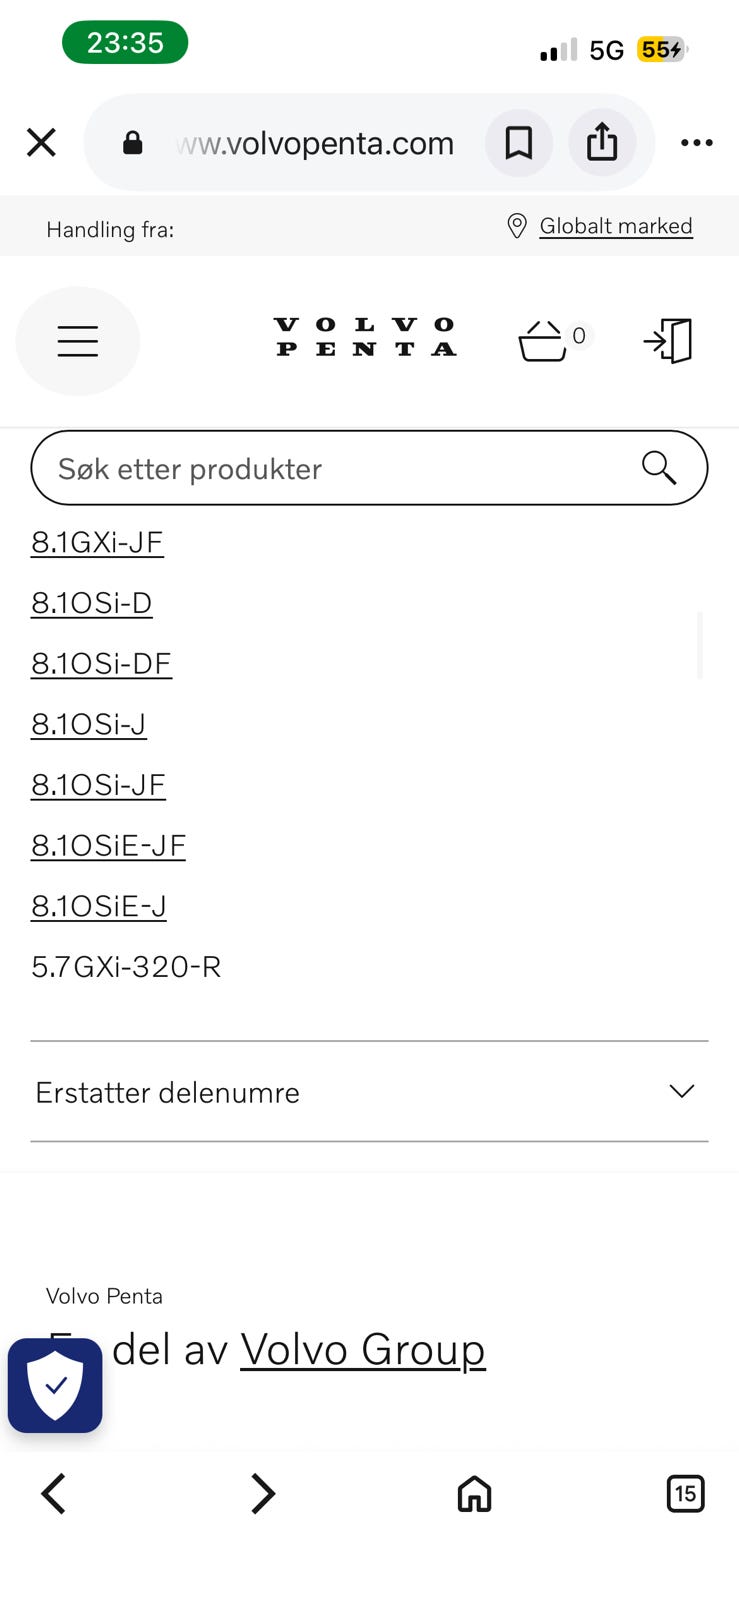Screen dimensions: 739x1600
Task: Open the 8.1GXi-JF engine link
Action: coord(97,542)
